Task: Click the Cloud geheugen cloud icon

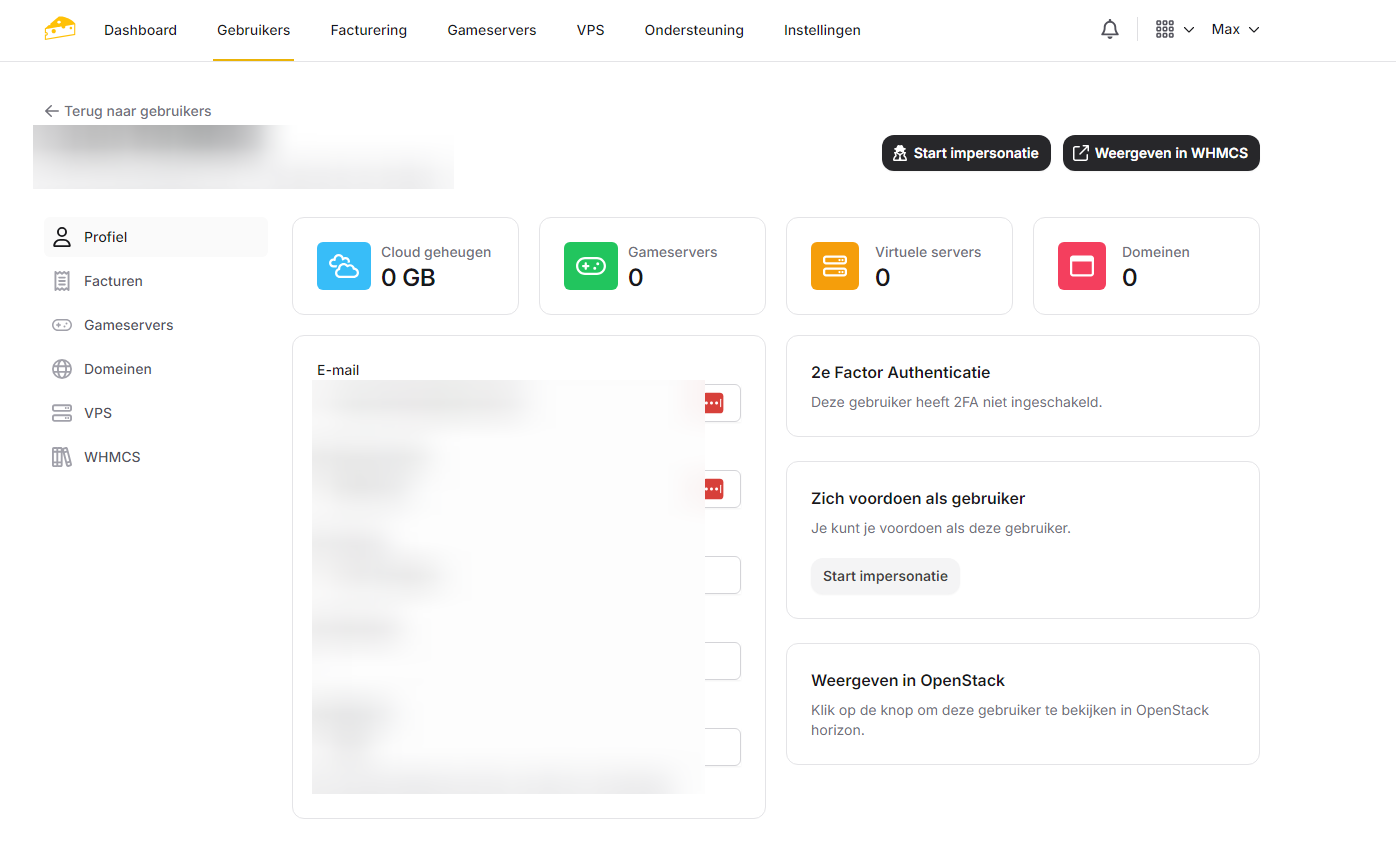Action: (x=342, y=266)
